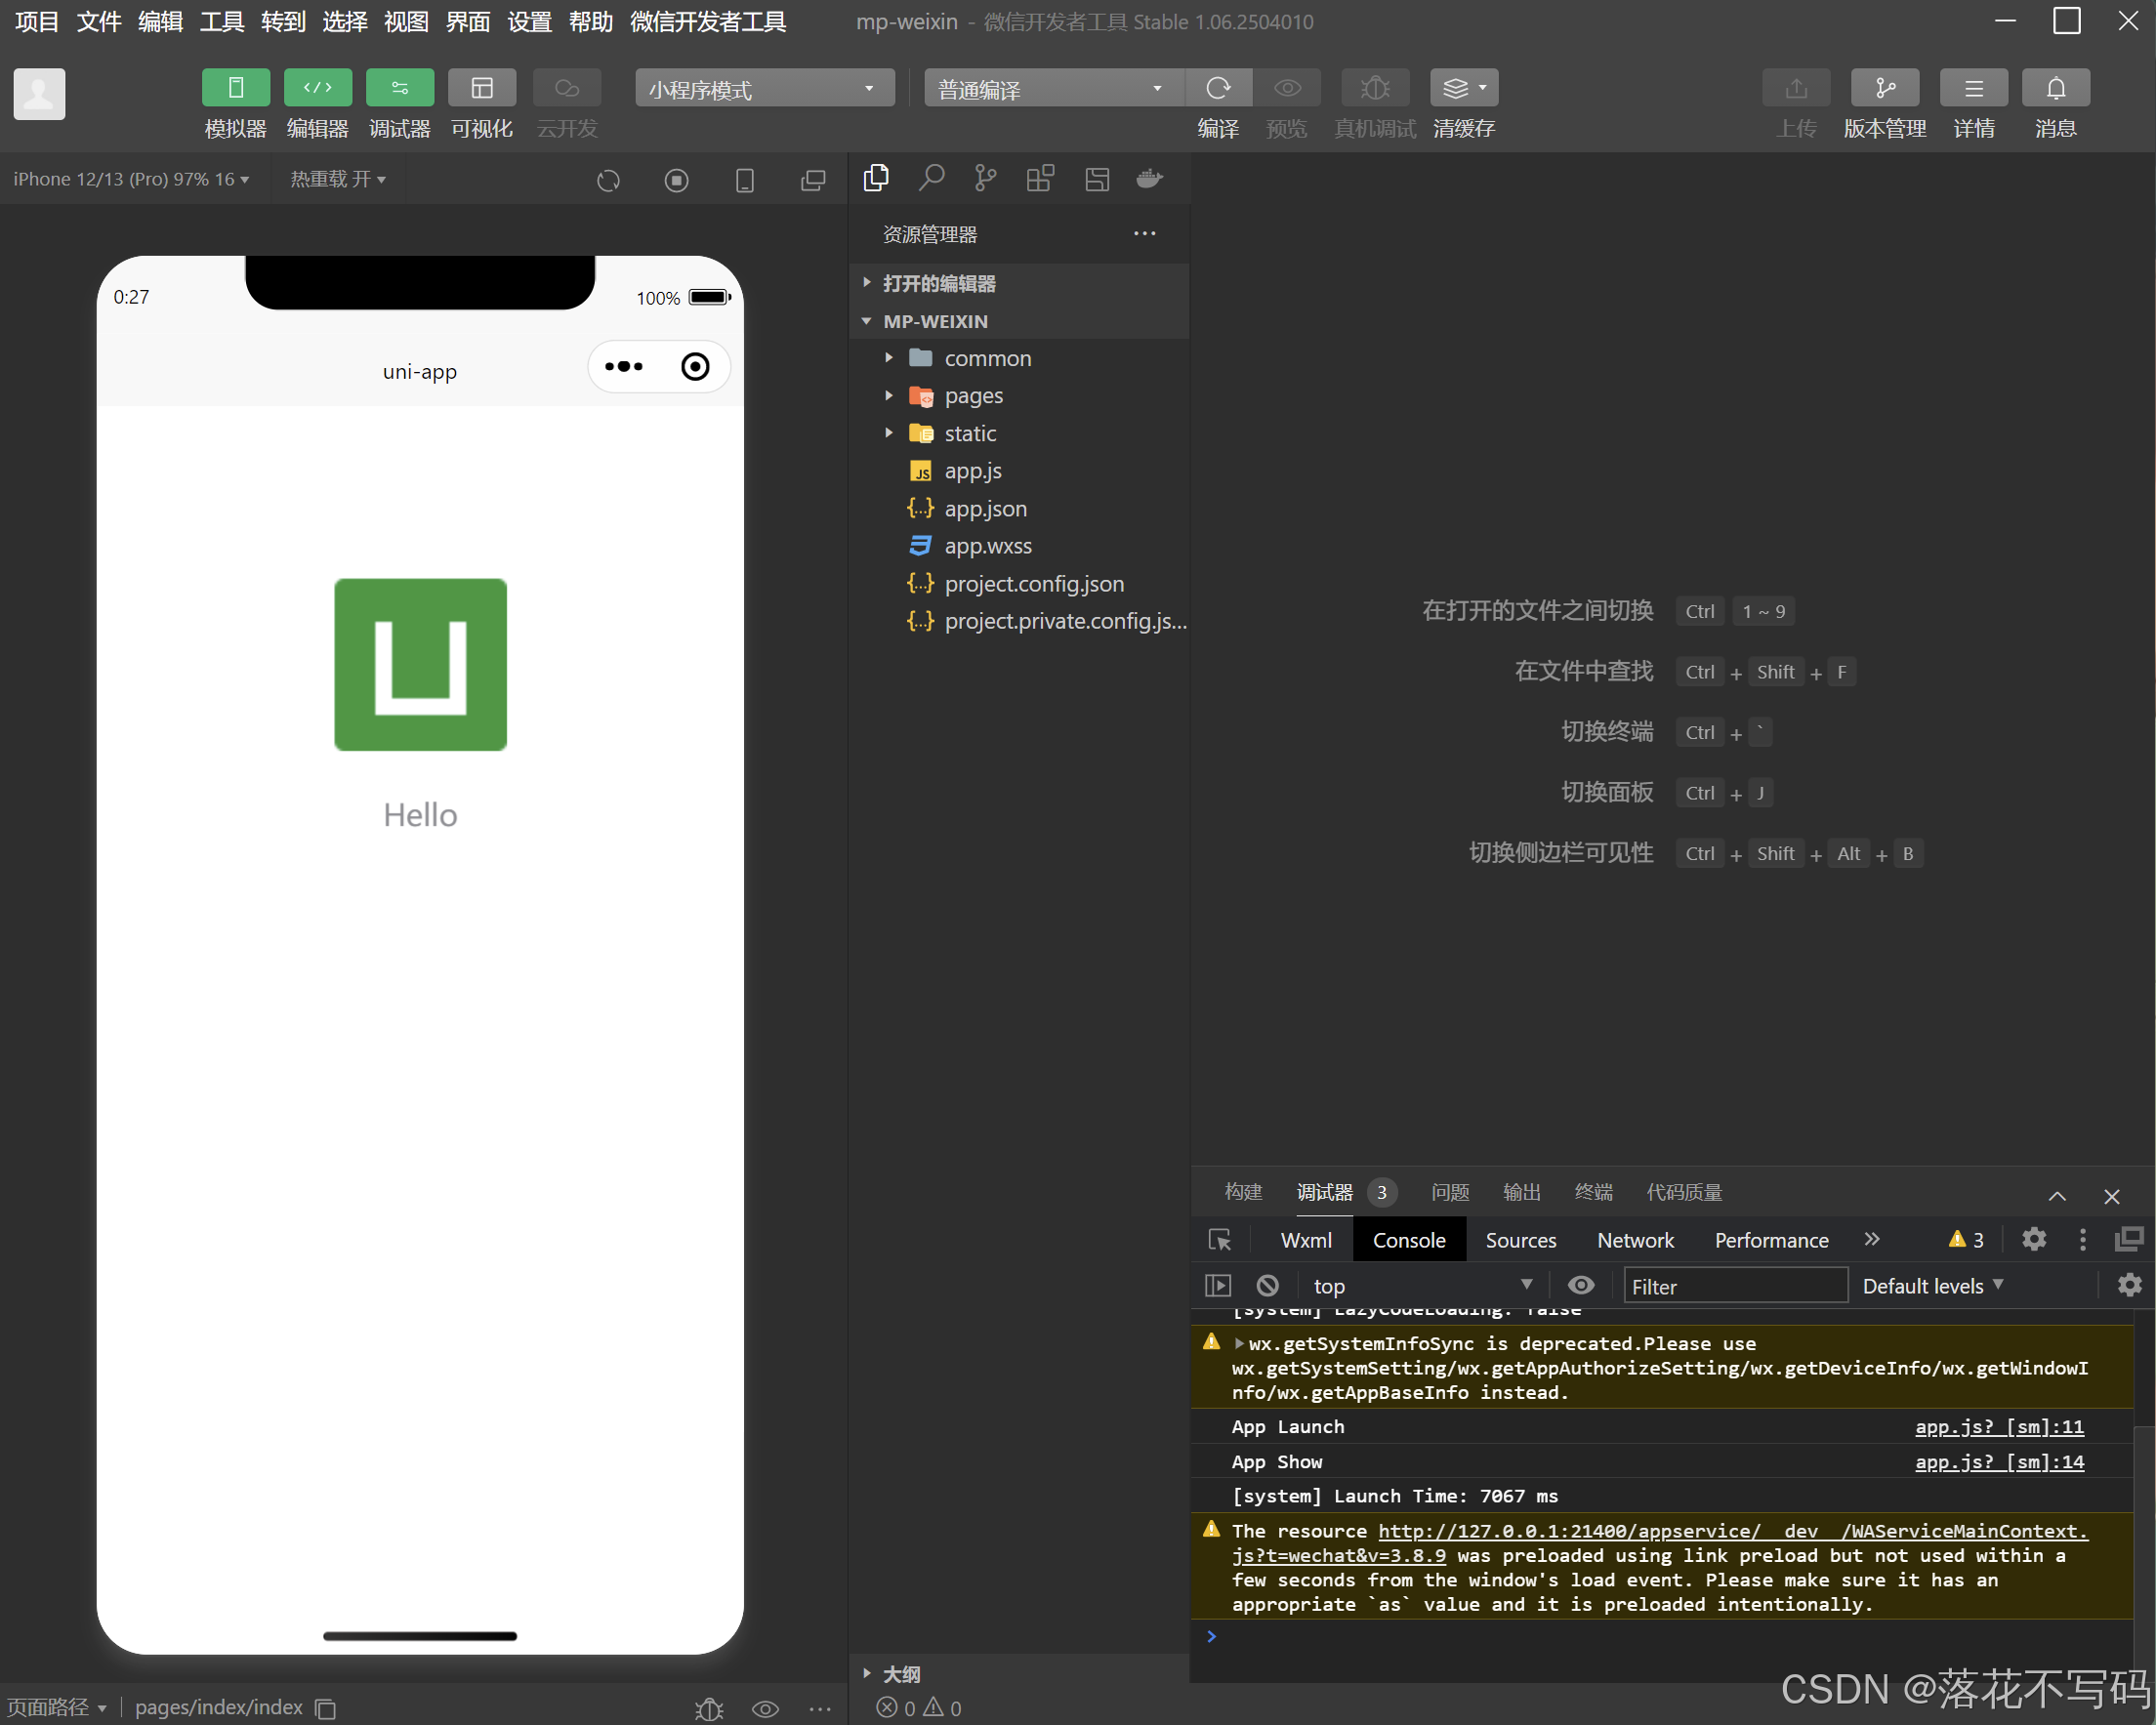Open the Settings menu (设置)
Screen dimensions: 2156x1725
(528, 21)
